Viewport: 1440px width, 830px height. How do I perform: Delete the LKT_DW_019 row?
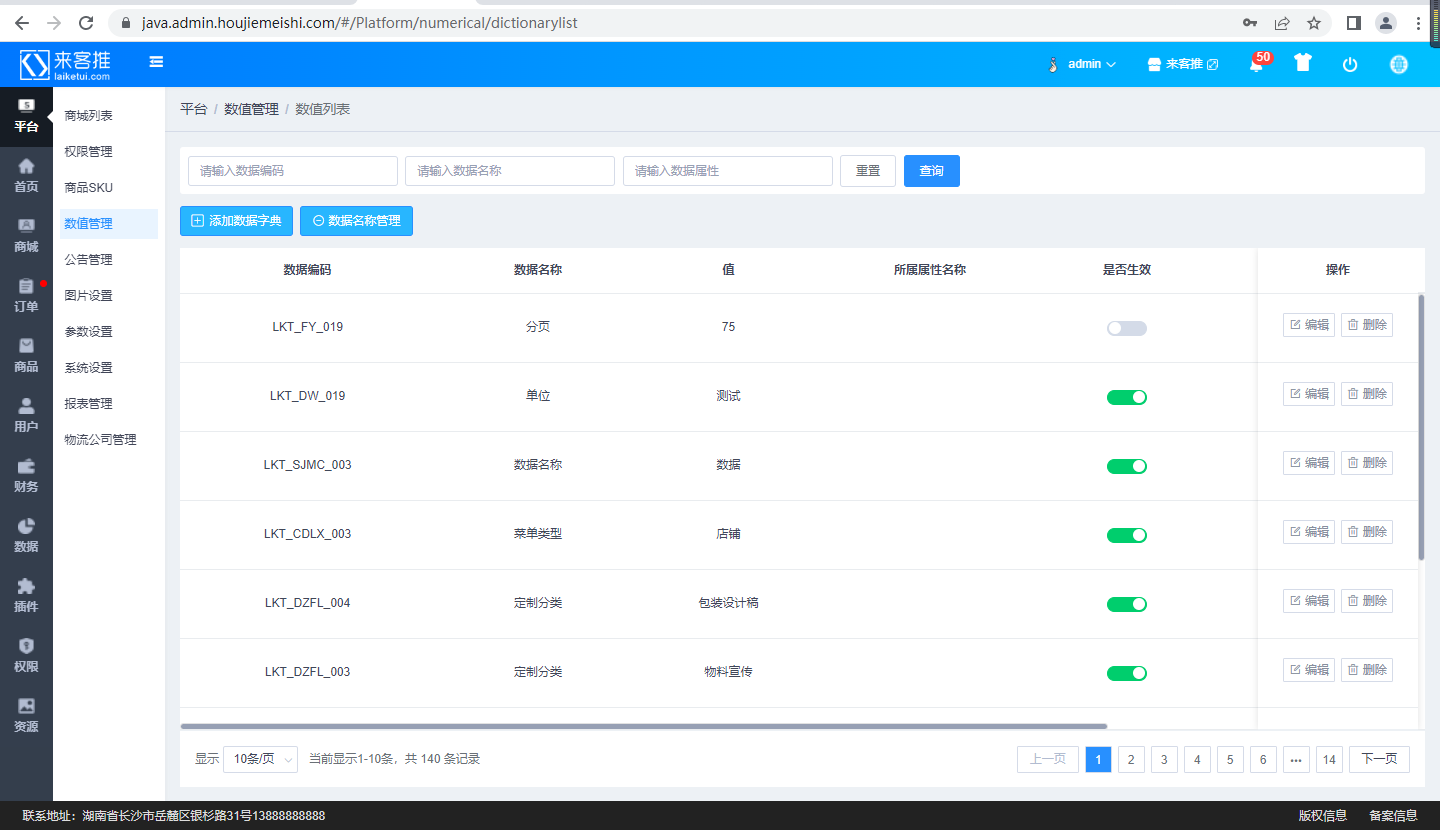[x=1367, y=394]
